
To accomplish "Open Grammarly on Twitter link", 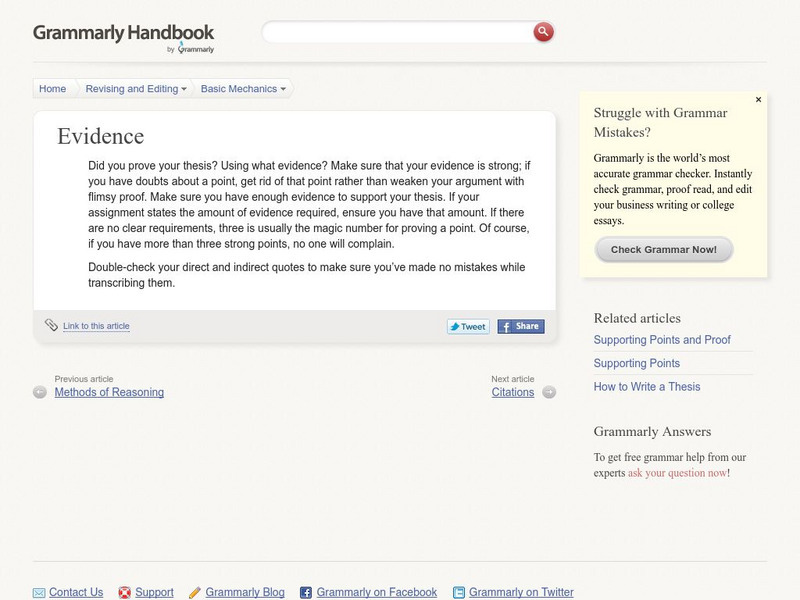I will tap(521, 592).
